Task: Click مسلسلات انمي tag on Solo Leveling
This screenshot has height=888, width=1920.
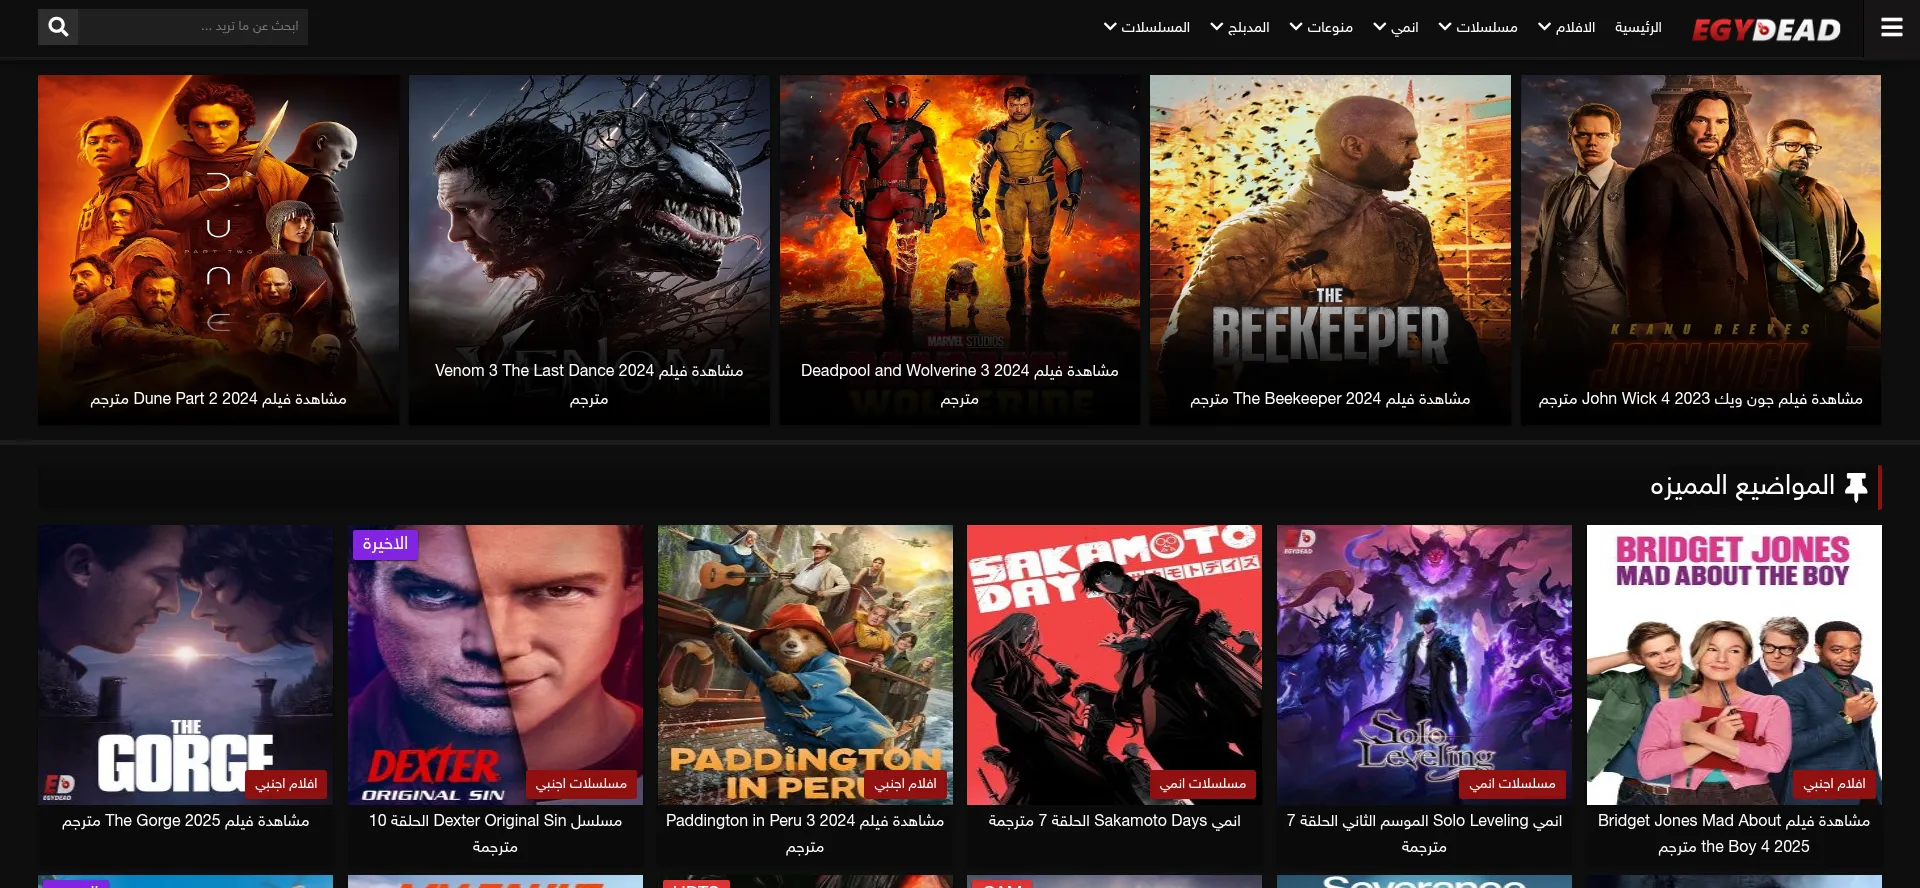Action: (x=1512, y=784)
